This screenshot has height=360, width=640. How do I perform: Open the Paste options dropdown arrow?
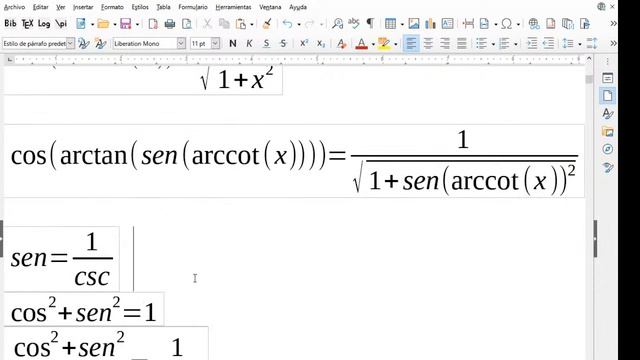tap(251, 24)
